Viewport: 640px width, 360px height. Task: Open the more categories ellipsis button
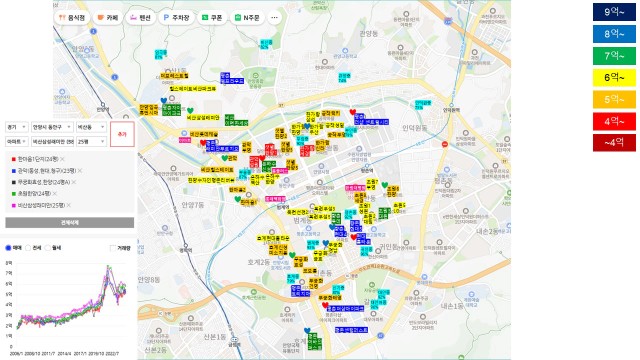click(x=274, y=18)
